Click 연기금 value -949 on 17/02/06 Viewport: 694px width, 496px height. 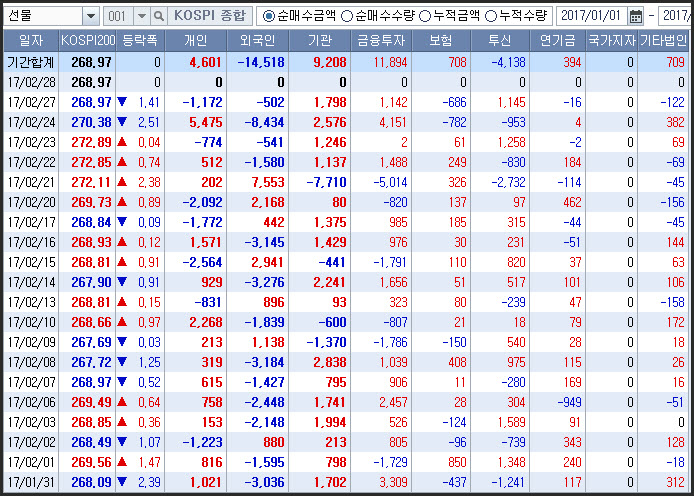(x=570, y=402)
